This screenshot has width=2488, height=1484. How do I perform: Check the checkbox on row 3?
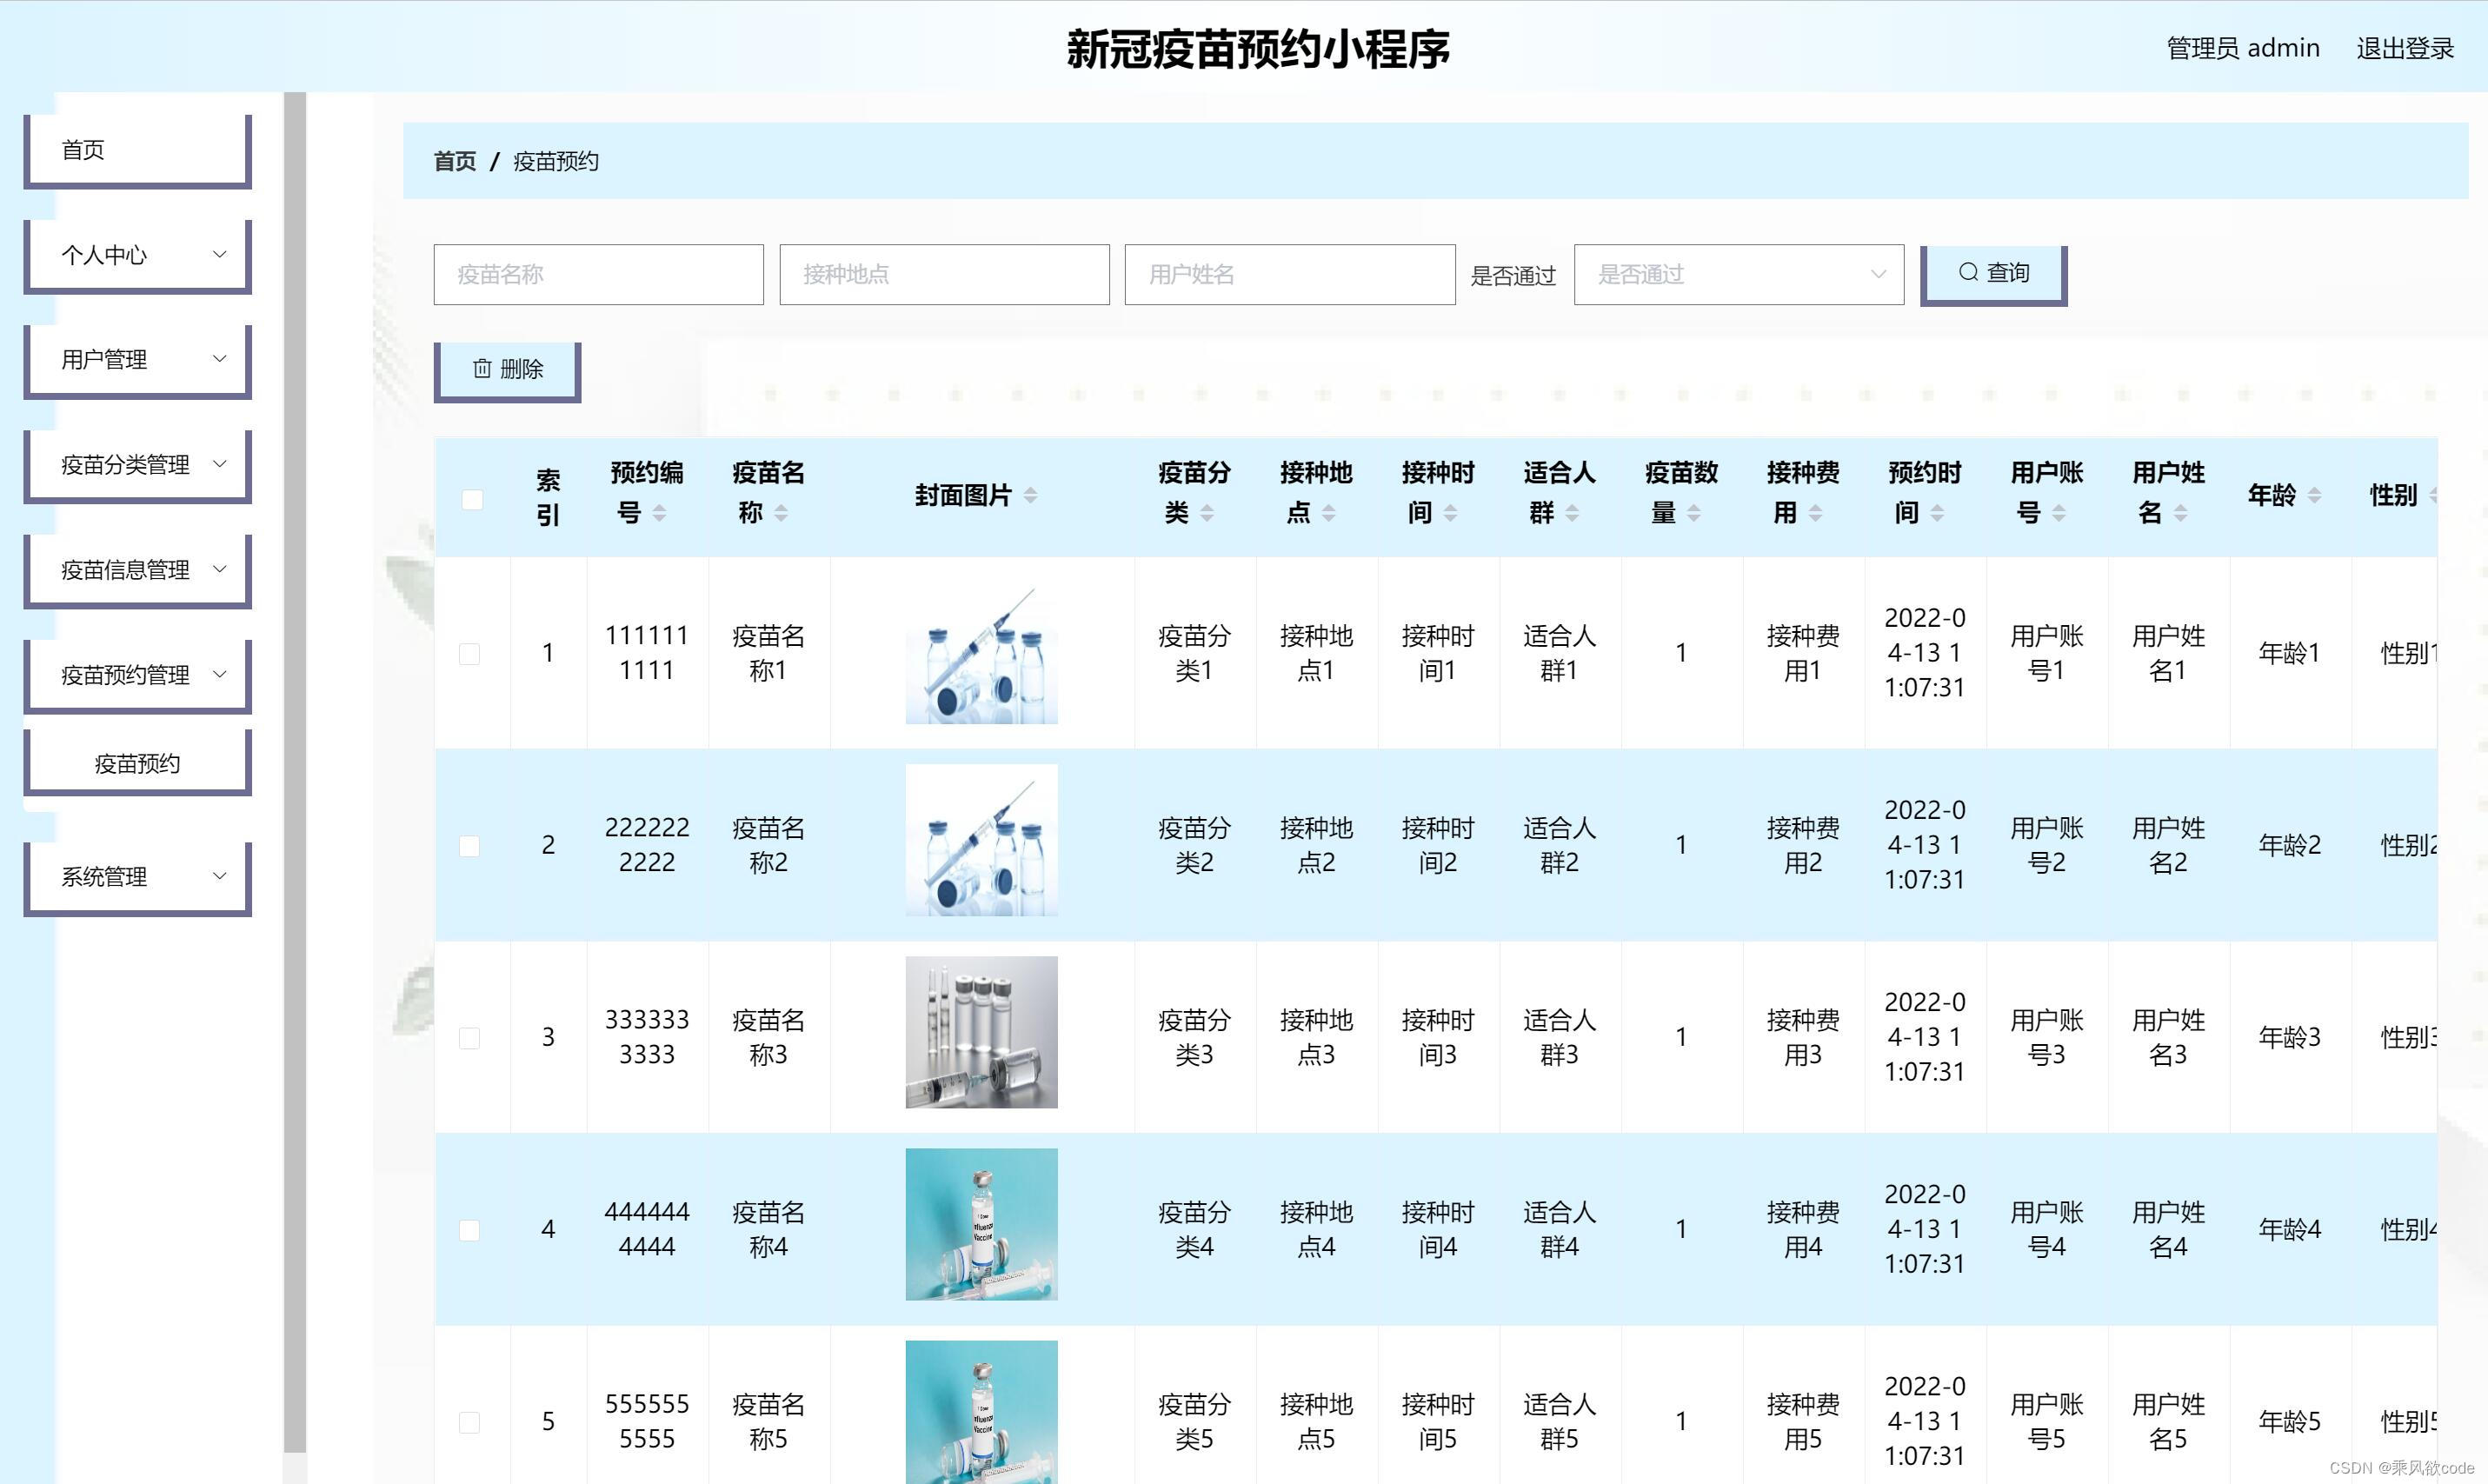tap(471, 1037)
